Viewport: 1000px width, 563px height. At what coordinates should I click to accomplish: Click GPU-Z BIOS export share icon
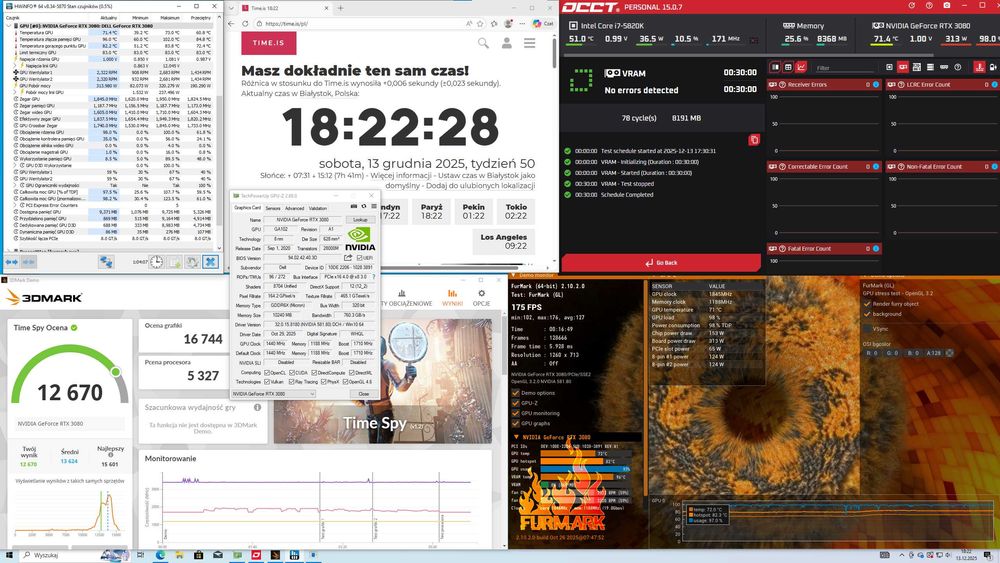click(x=348, y=258)
